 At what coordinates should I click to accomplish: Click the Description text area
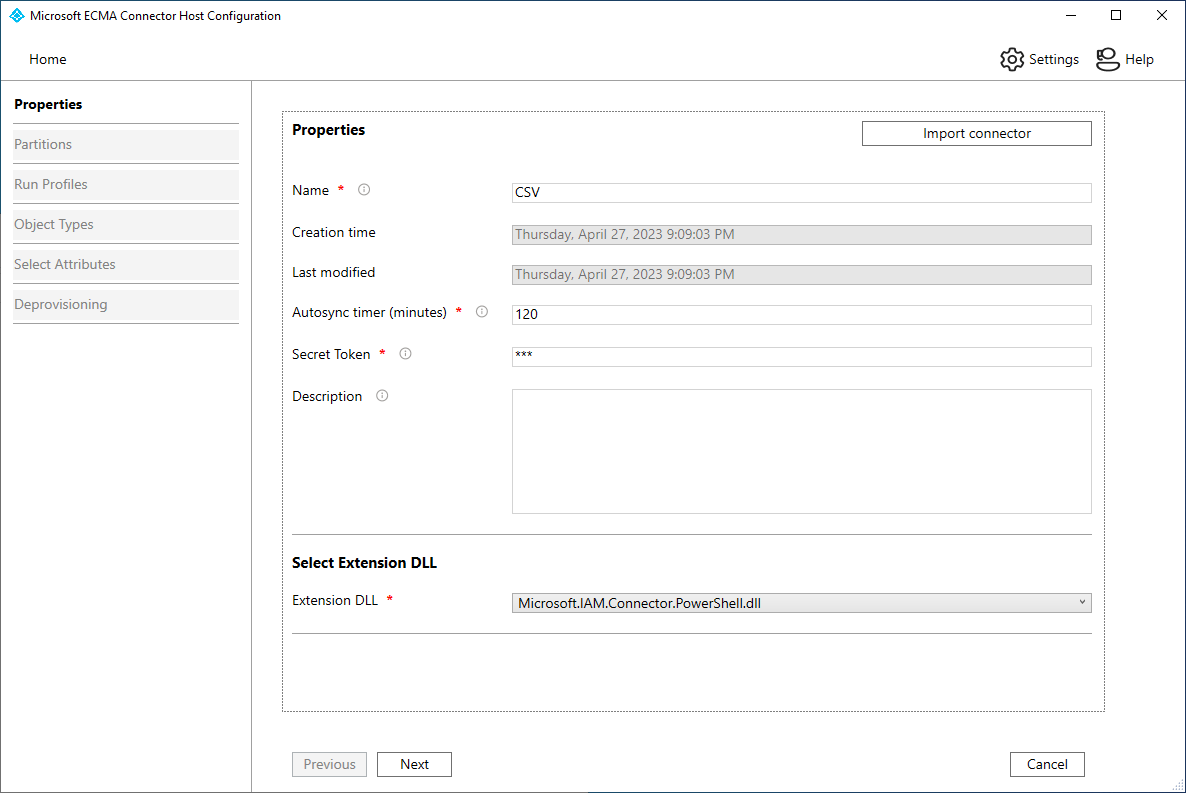[x=802, y=451]
